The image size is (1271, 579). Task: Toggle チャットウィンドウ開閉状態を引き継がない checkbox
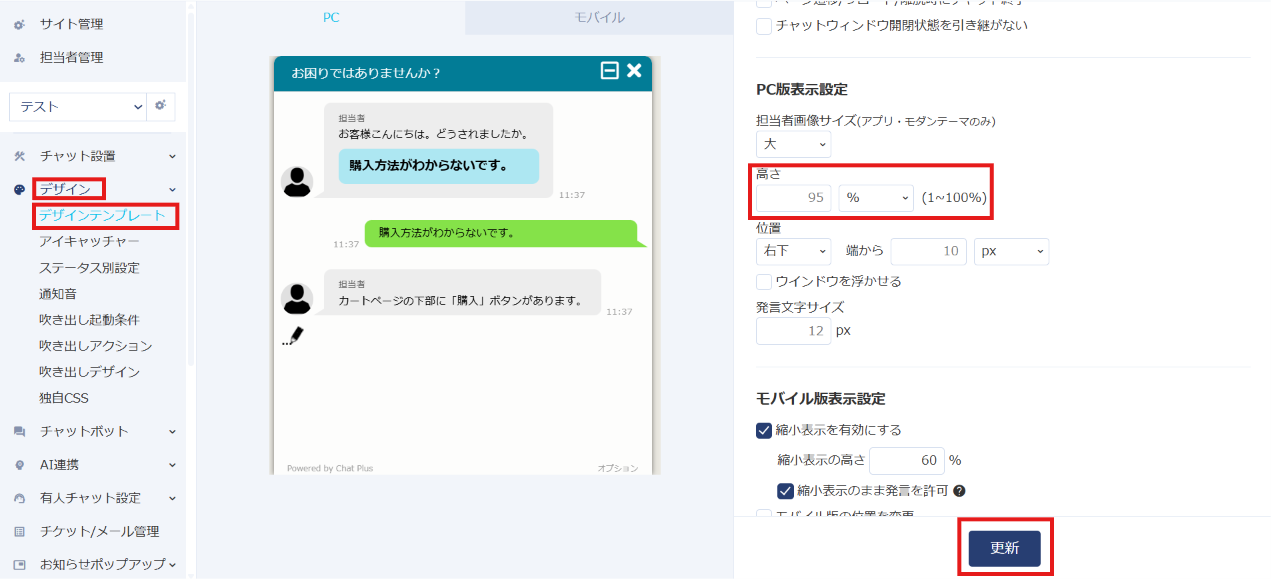764,26
